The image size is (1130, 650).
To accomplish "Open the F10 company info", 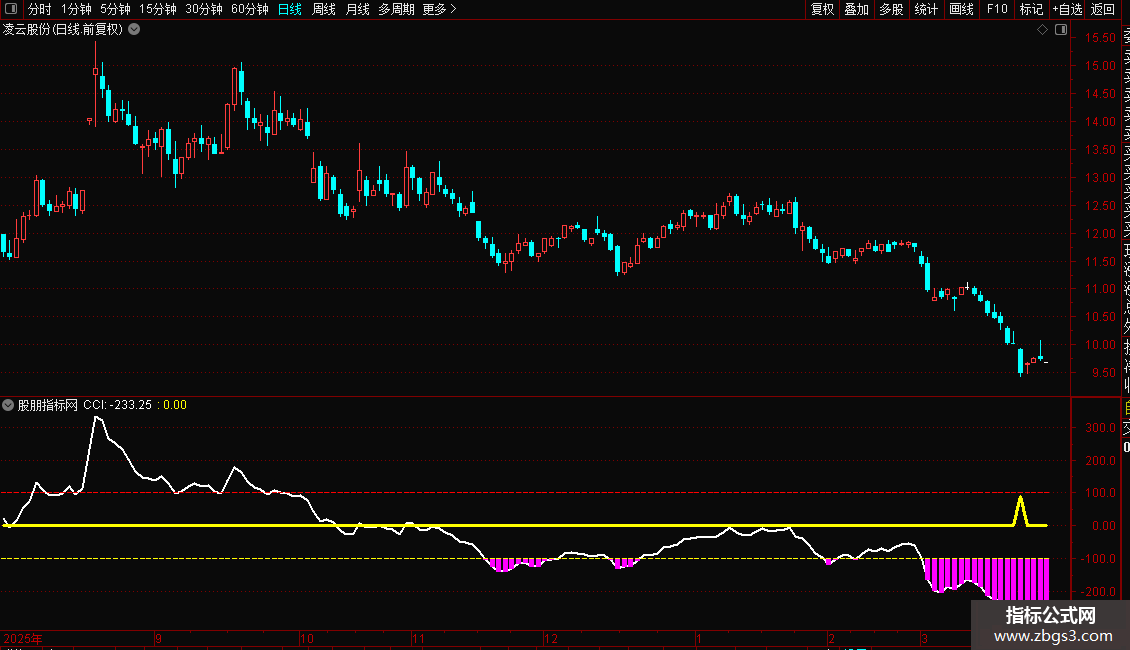I will [997, 9].
